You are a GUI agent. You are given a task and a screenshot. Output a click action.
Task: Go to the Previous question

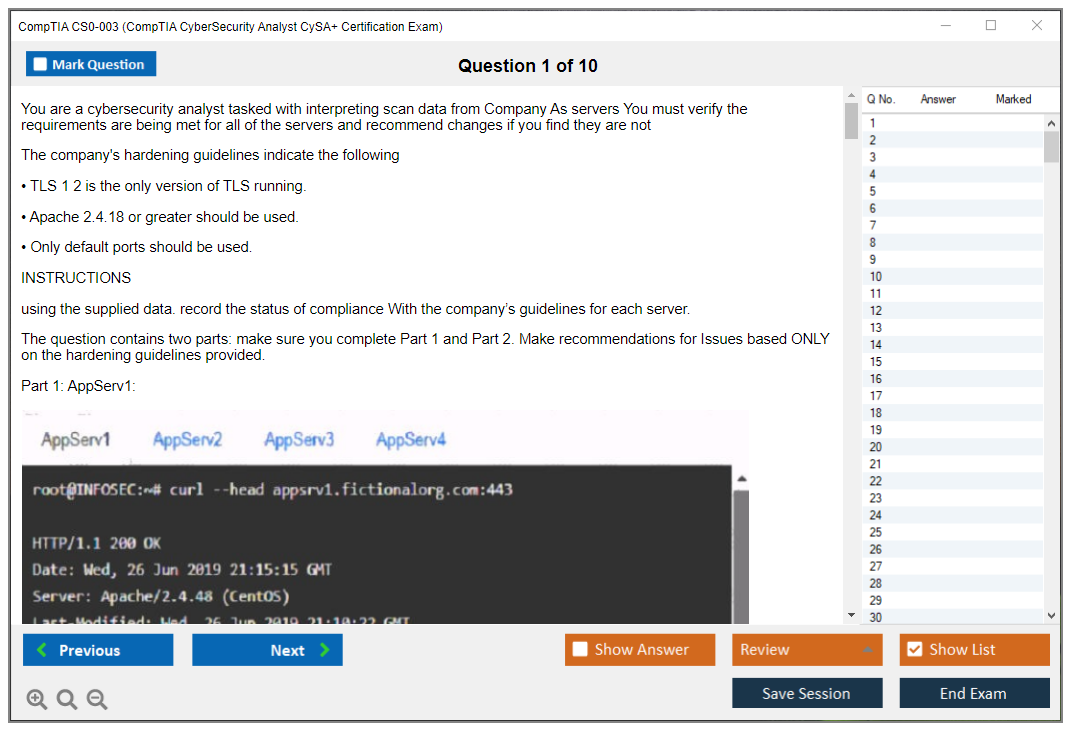tap(98, 650)
